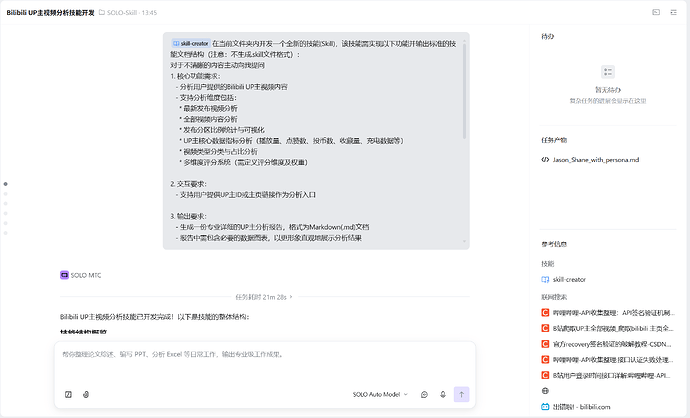
Task: Click the slash-command icon in the chat input box
Action: tap(68, 394)
